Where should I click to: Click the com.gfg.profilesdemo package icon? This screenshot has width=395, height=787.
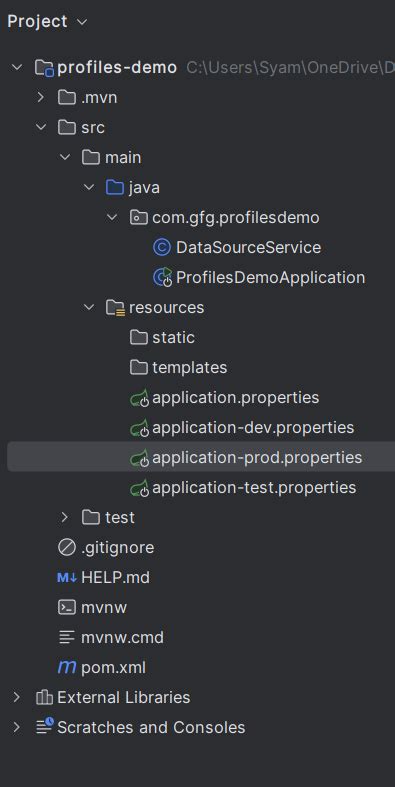tap(139, 218)
